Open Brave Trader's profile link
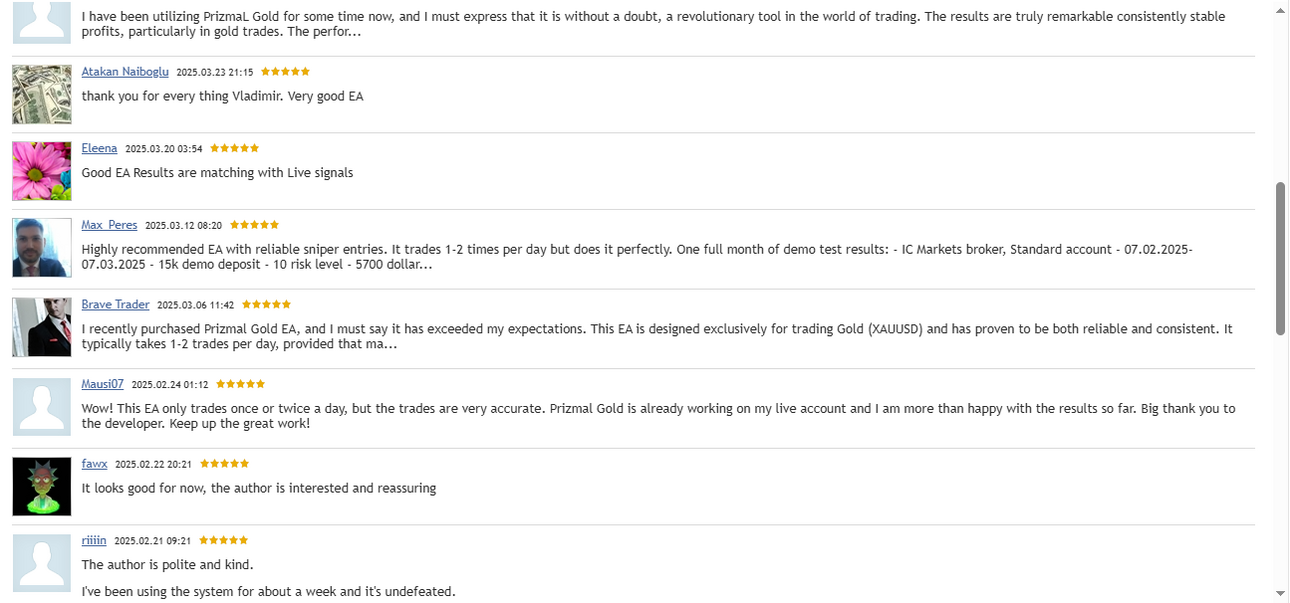Viewport: 1290px width, 603px height. coord(115,304)
